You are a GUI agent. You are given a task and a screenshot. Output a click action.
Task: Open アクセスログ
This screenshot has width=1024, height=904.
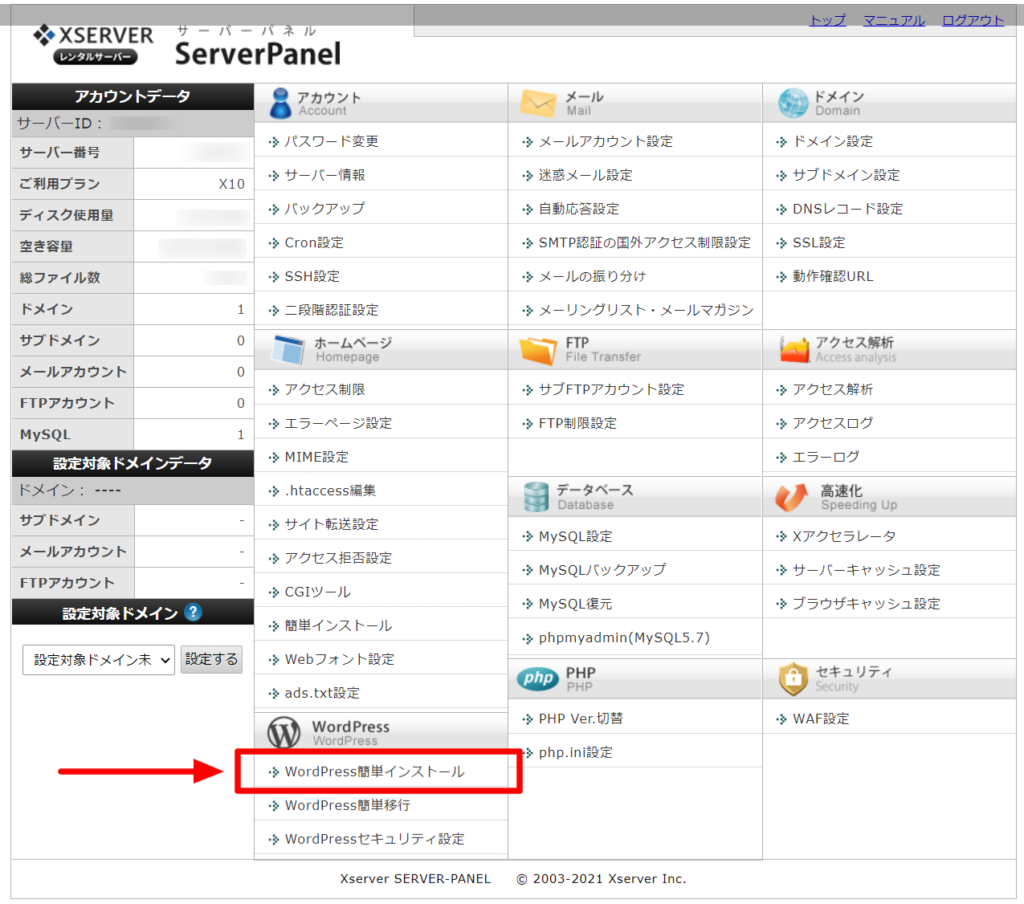pos(833,423)
